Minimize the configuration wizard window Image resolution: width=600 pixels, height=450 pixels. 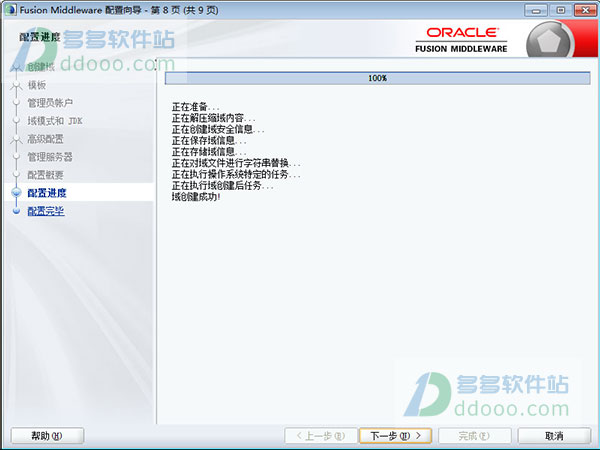coord(536,10)
